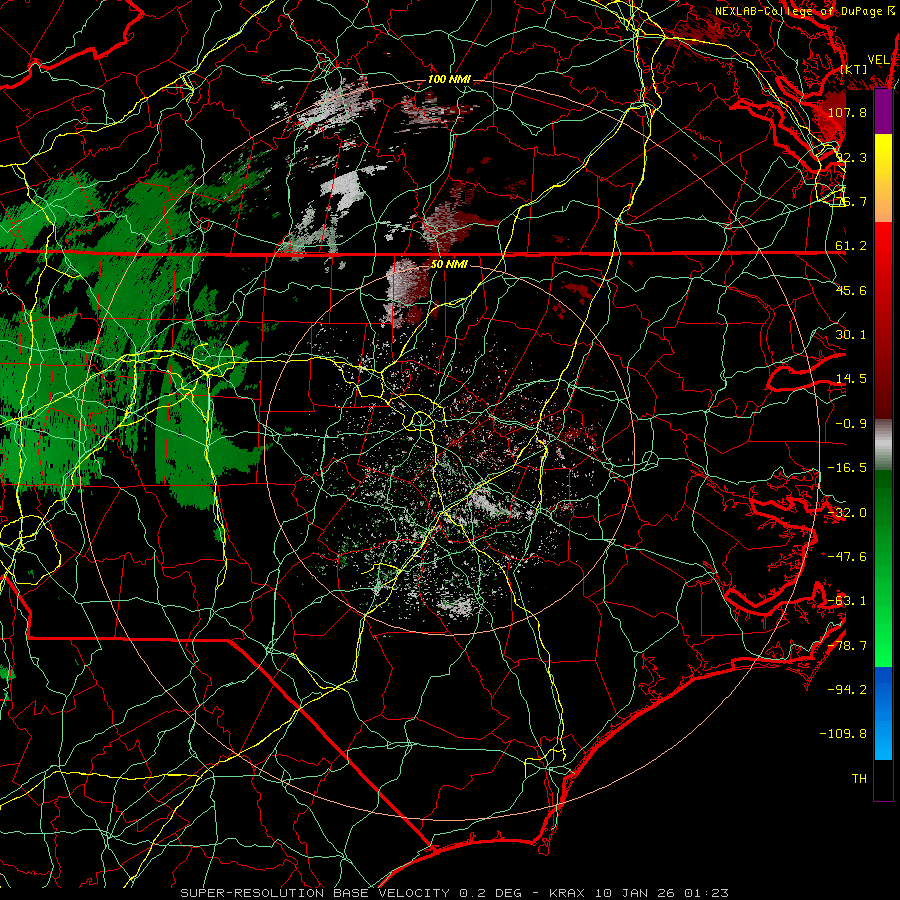Click the VEL legend title

(878, 59)
